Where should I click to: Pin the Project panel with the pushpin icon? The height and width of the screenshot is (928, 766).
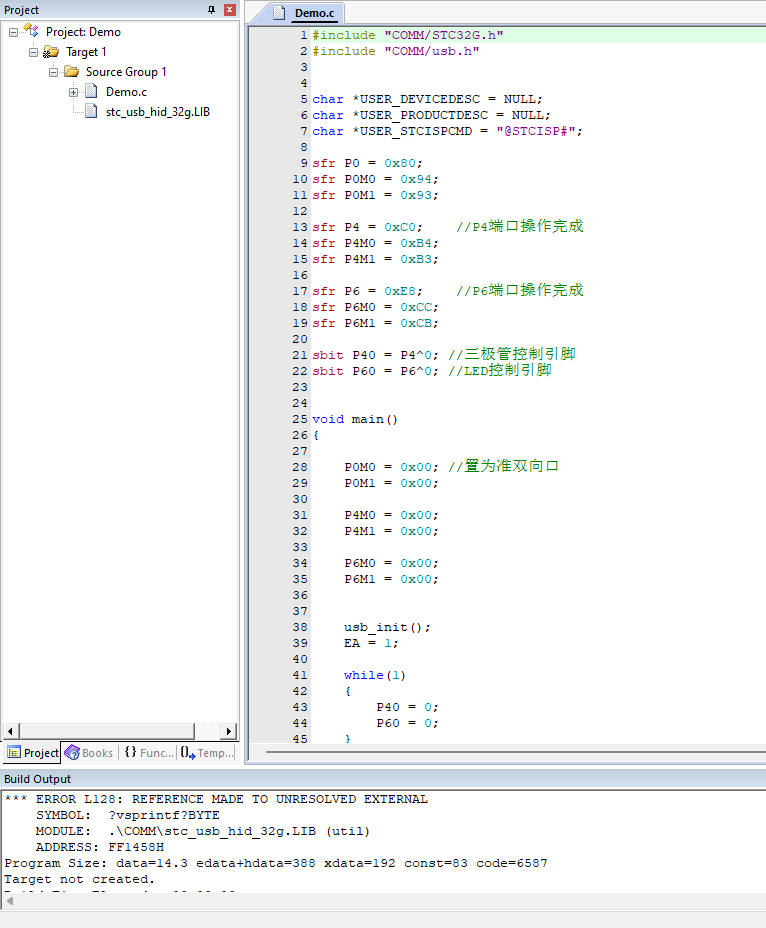pos(211,9)
